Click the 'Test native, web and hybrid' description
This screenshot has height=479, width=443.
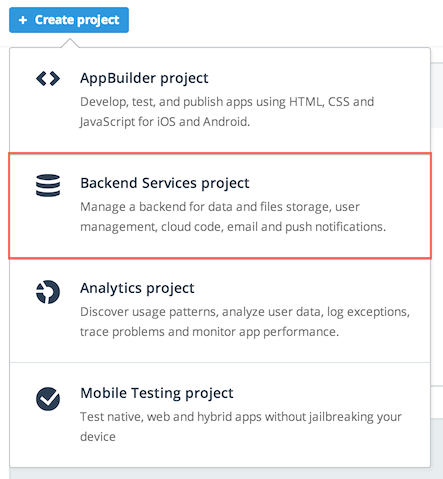tap(241, 427)
